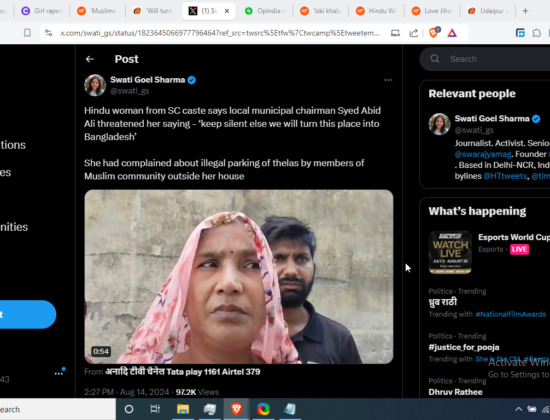Open Swati Goel Sharma in Relevant people
The image size is (550, 420).
click(492, 119)
